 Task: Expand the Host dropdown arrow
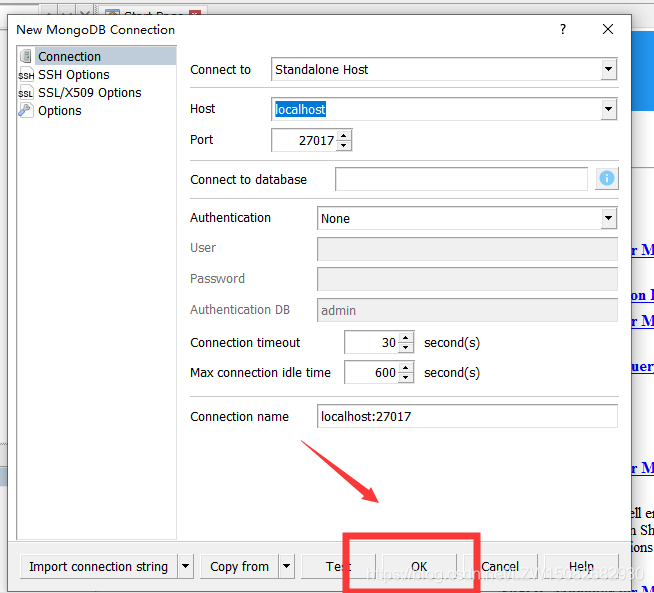click(609, 109)
